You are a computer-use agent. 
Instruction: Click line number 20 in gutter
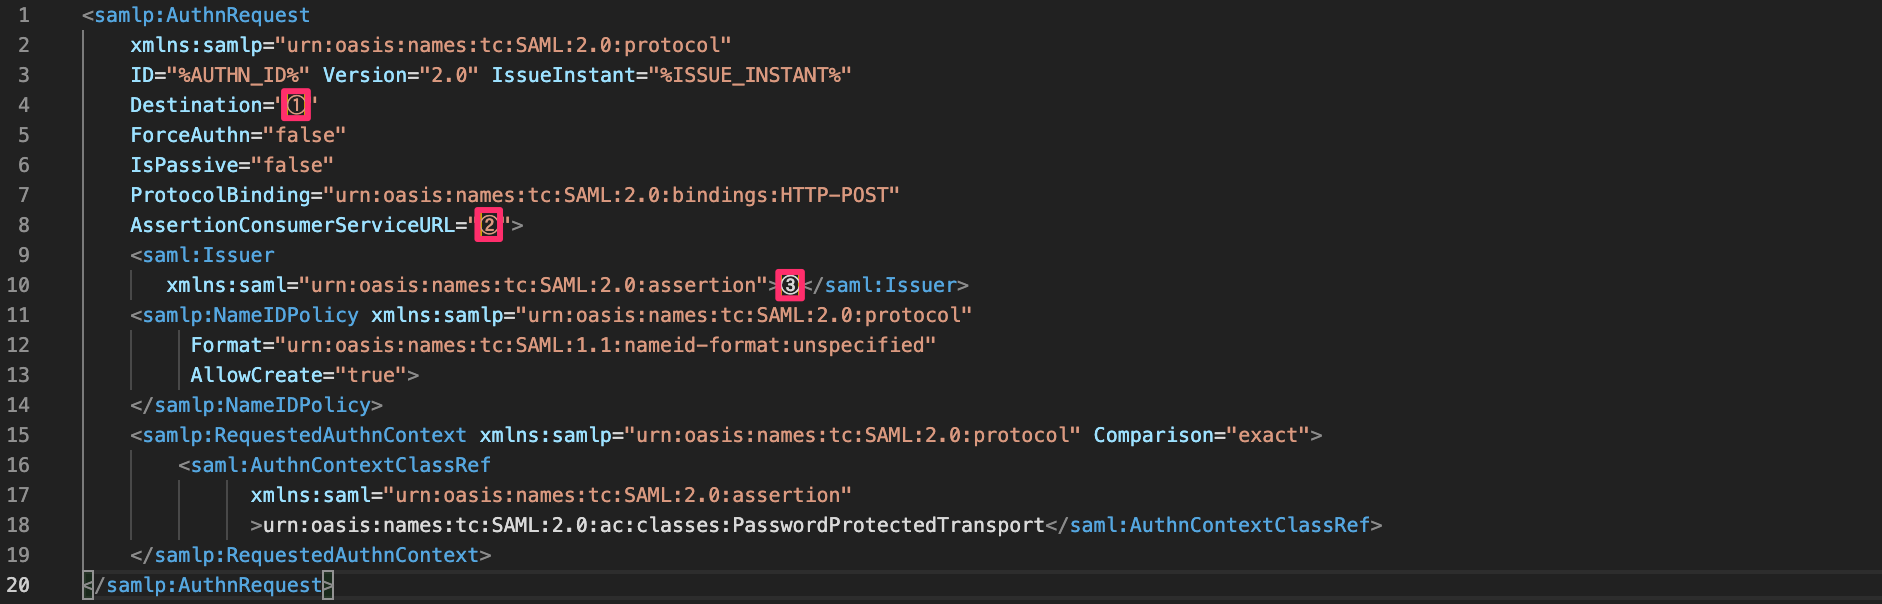[x=18, y=585]
